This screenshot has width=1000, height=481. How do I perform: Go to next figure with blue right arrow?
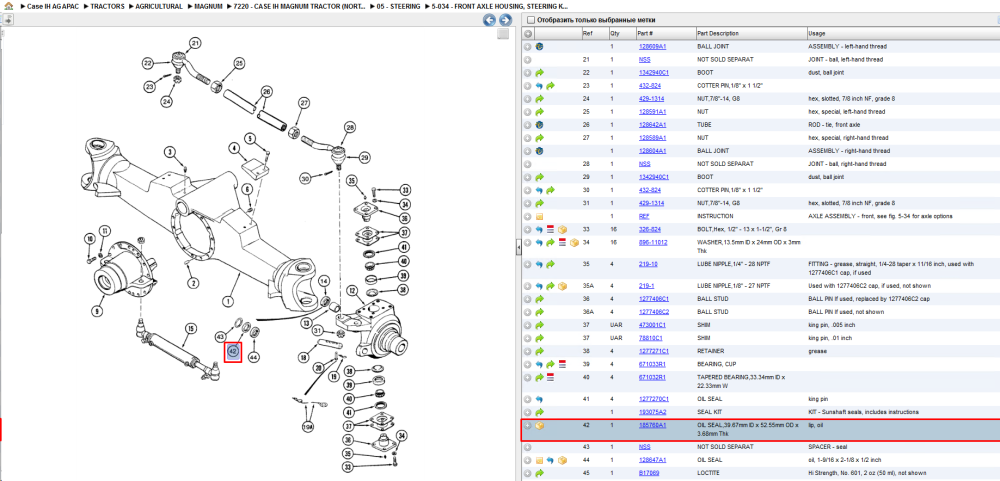coord(504,20)
